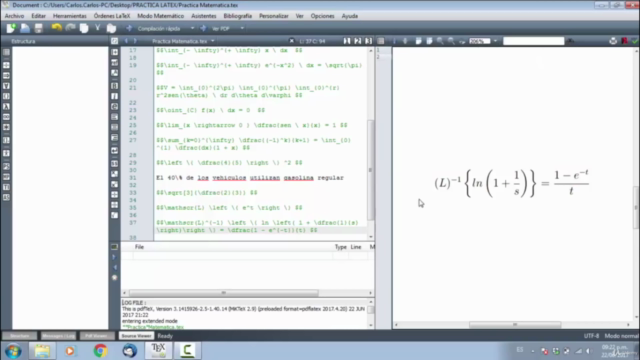Jump to the next LaTeX error in the messages panel
Image resolution: width=640 pixels, height=360 pixels.
tap(114, 257)
